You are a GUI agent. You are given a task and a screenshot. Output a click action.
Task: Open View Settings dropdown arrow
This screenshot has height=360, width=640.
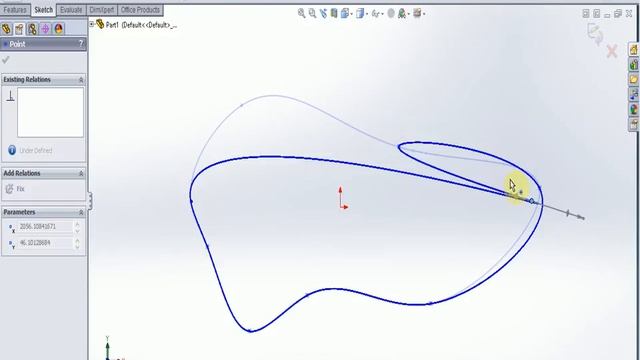[424, 14]
